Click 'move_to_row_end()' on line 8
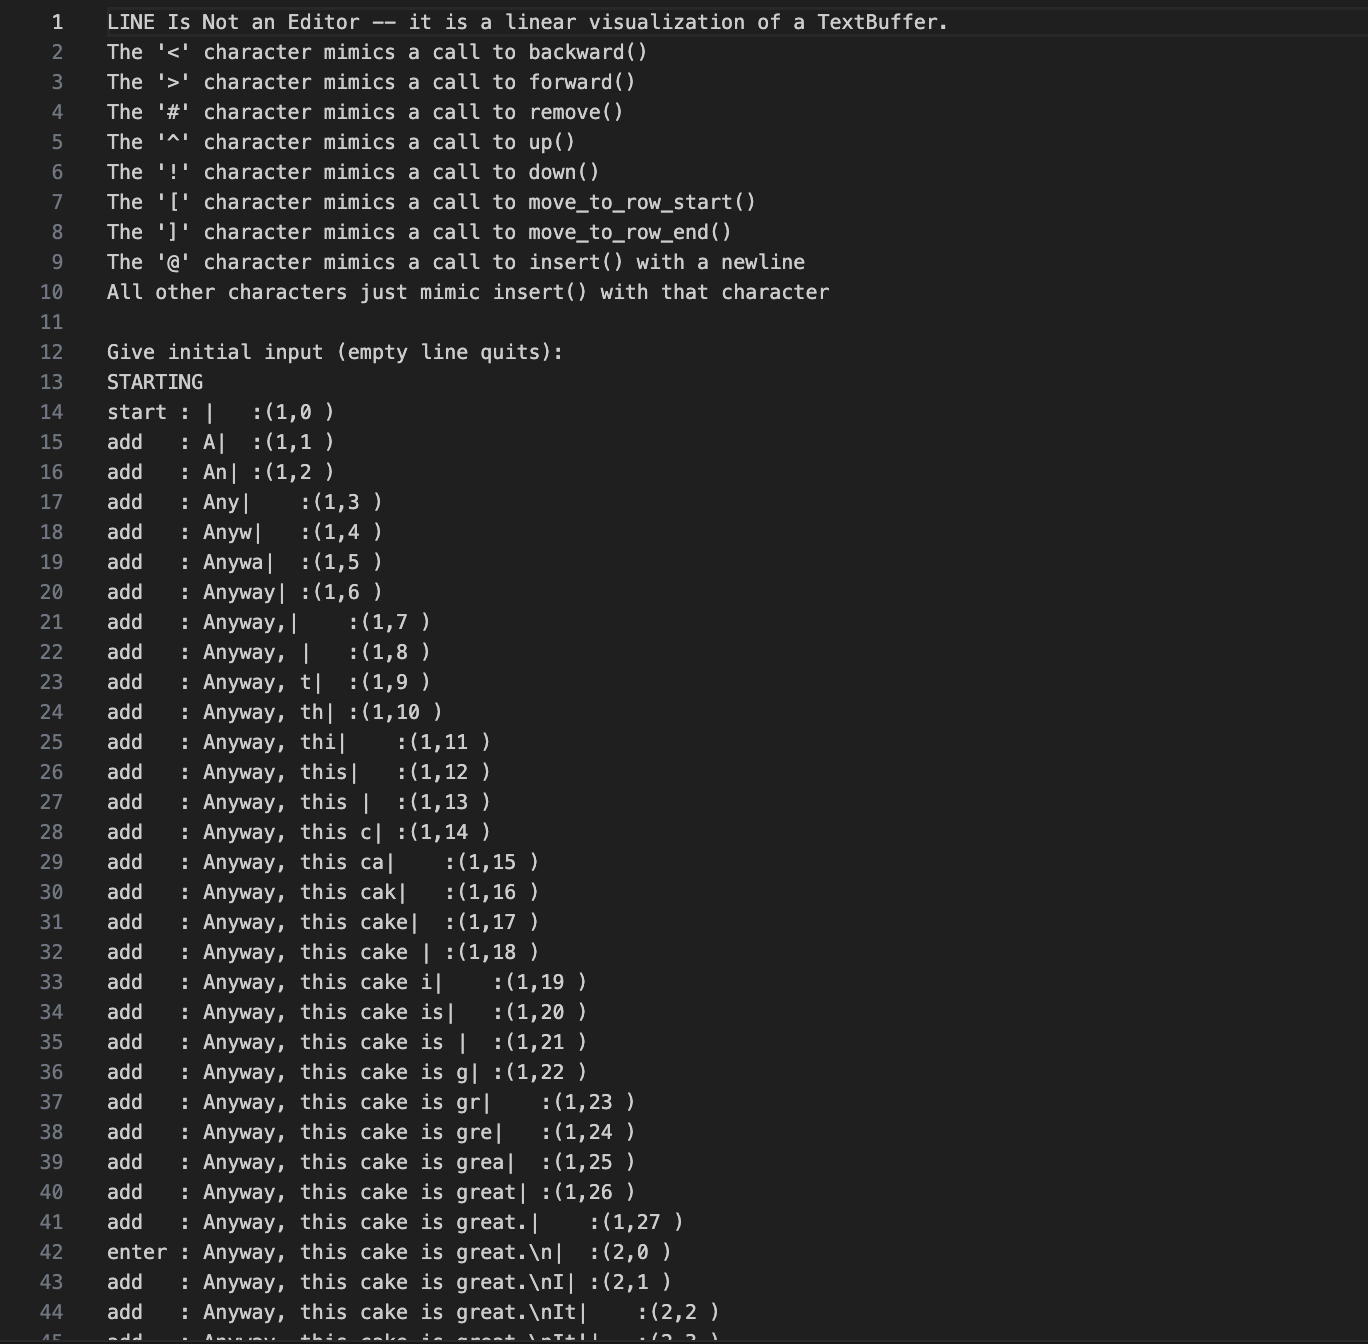1368x1344 pixels. click(x=630, y=232)
